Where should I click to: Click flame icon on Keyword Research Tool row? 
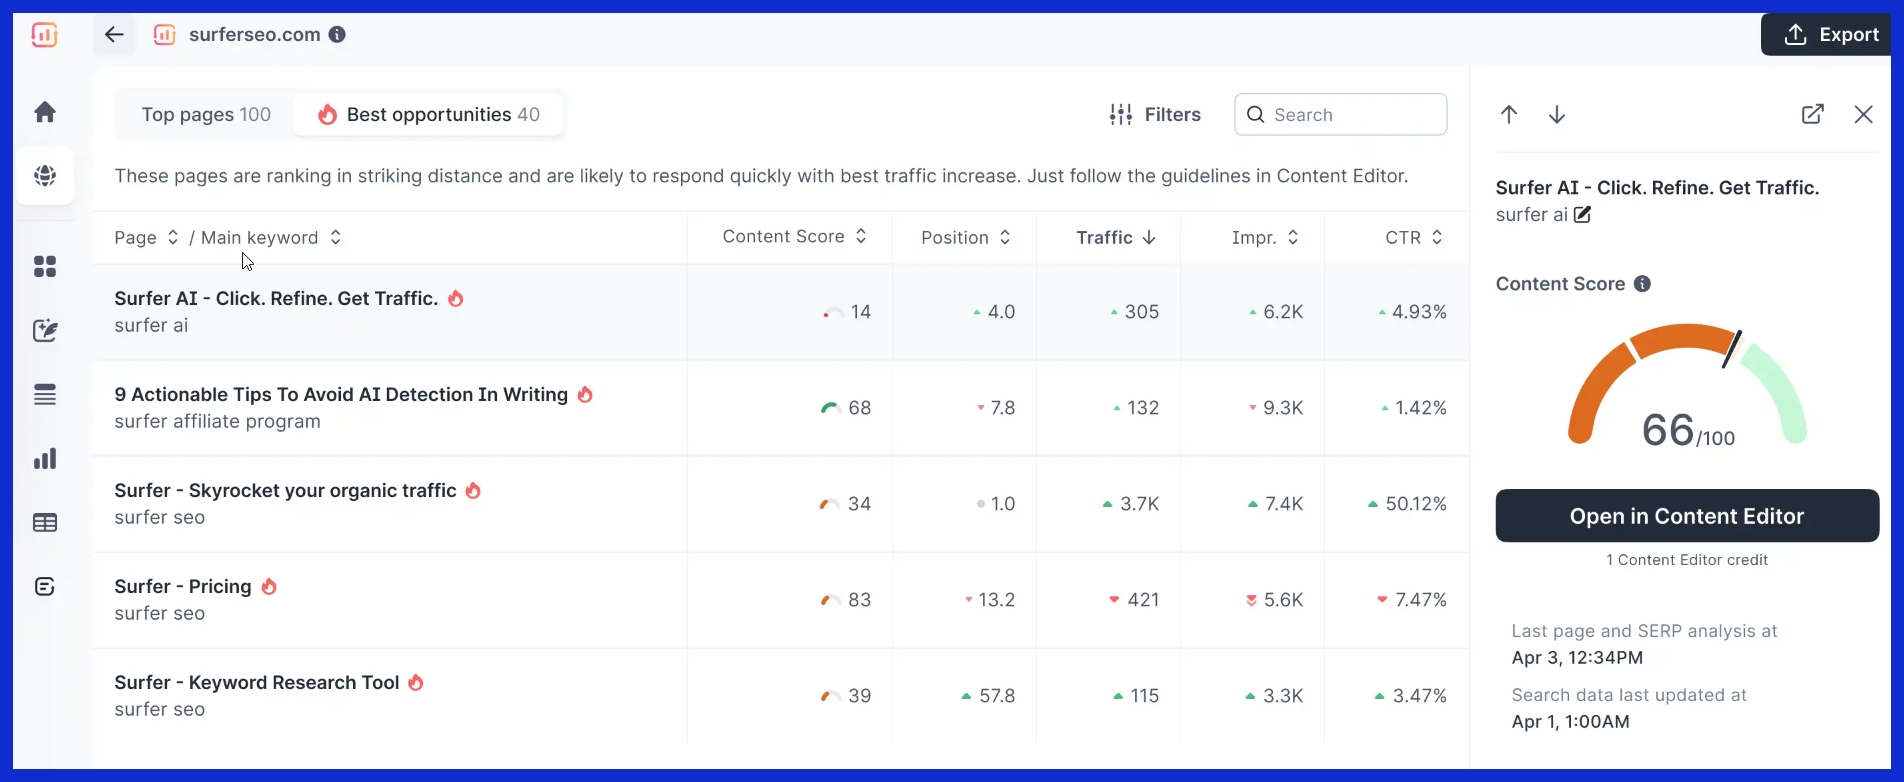(416, 682)
